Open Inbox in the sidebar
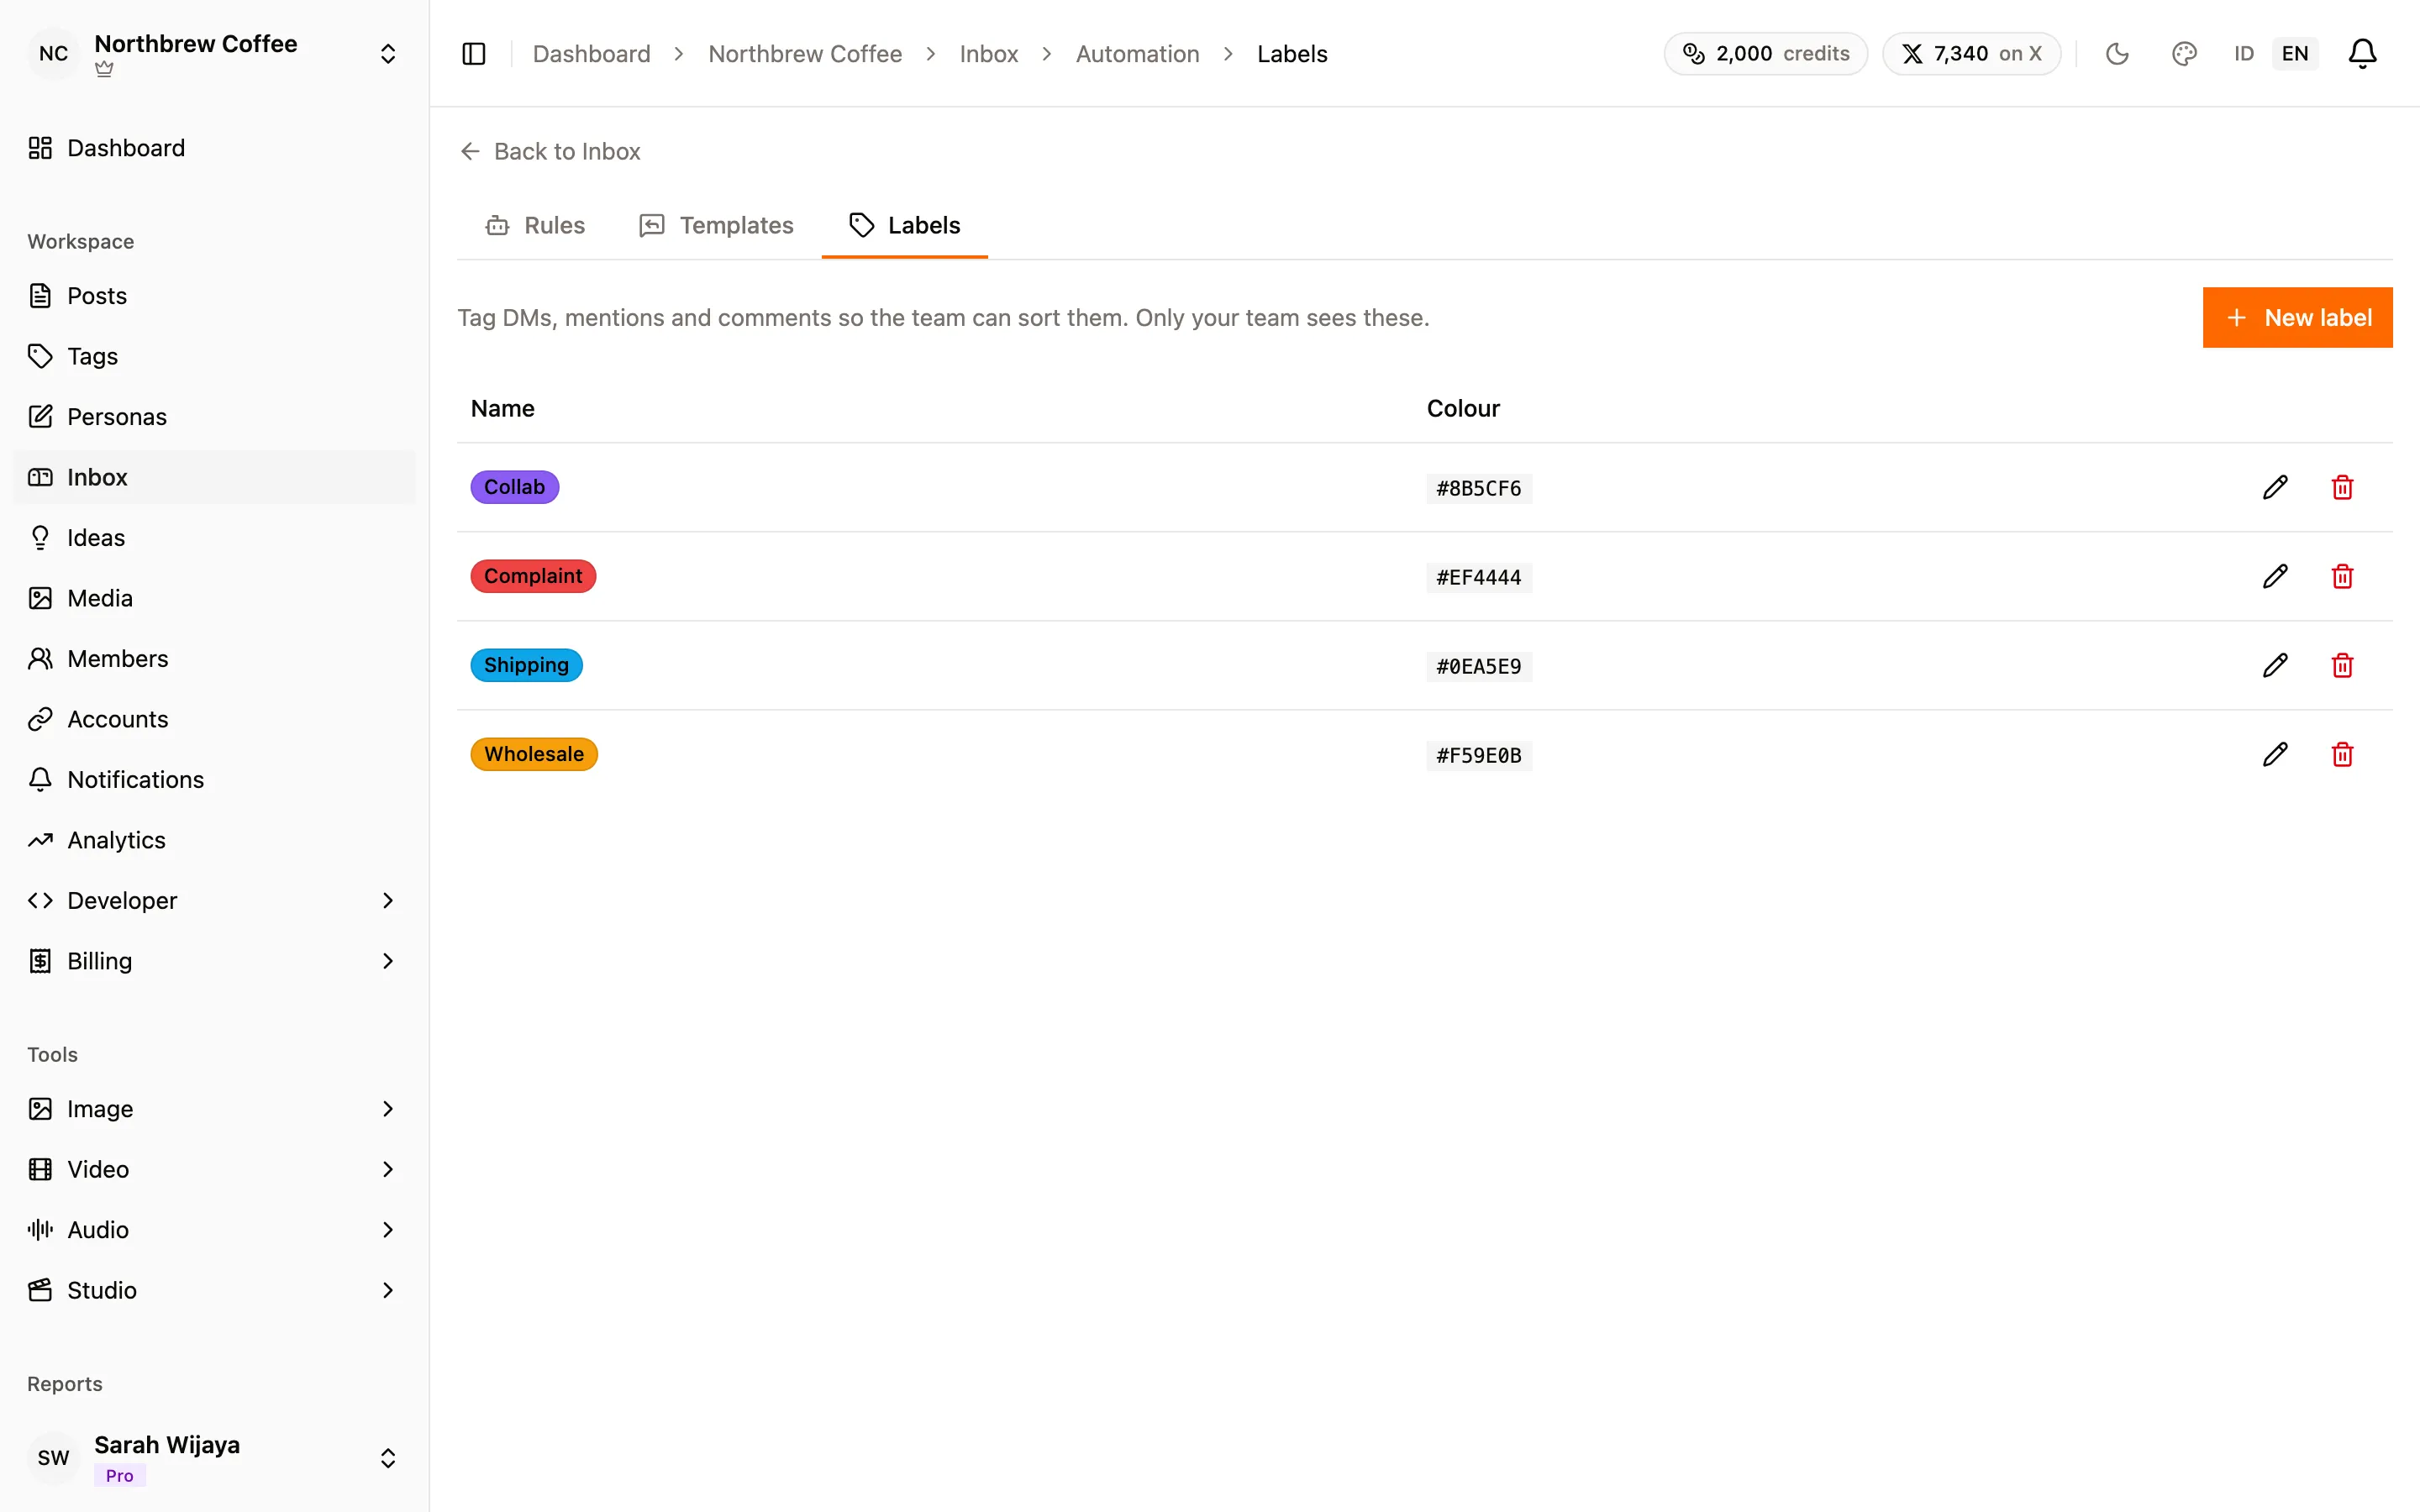2420x1512 pixels. point(214,477)
